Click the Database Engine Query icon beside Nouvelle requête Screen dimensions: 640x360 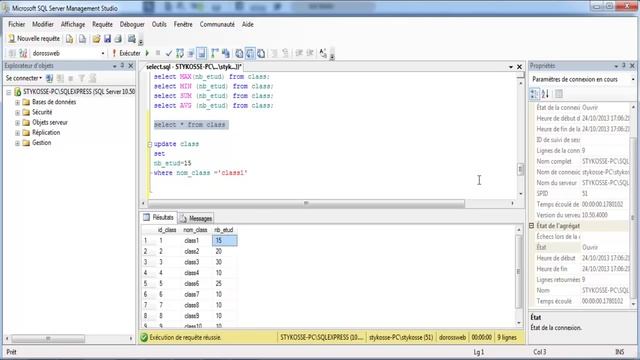coord(69,39)
